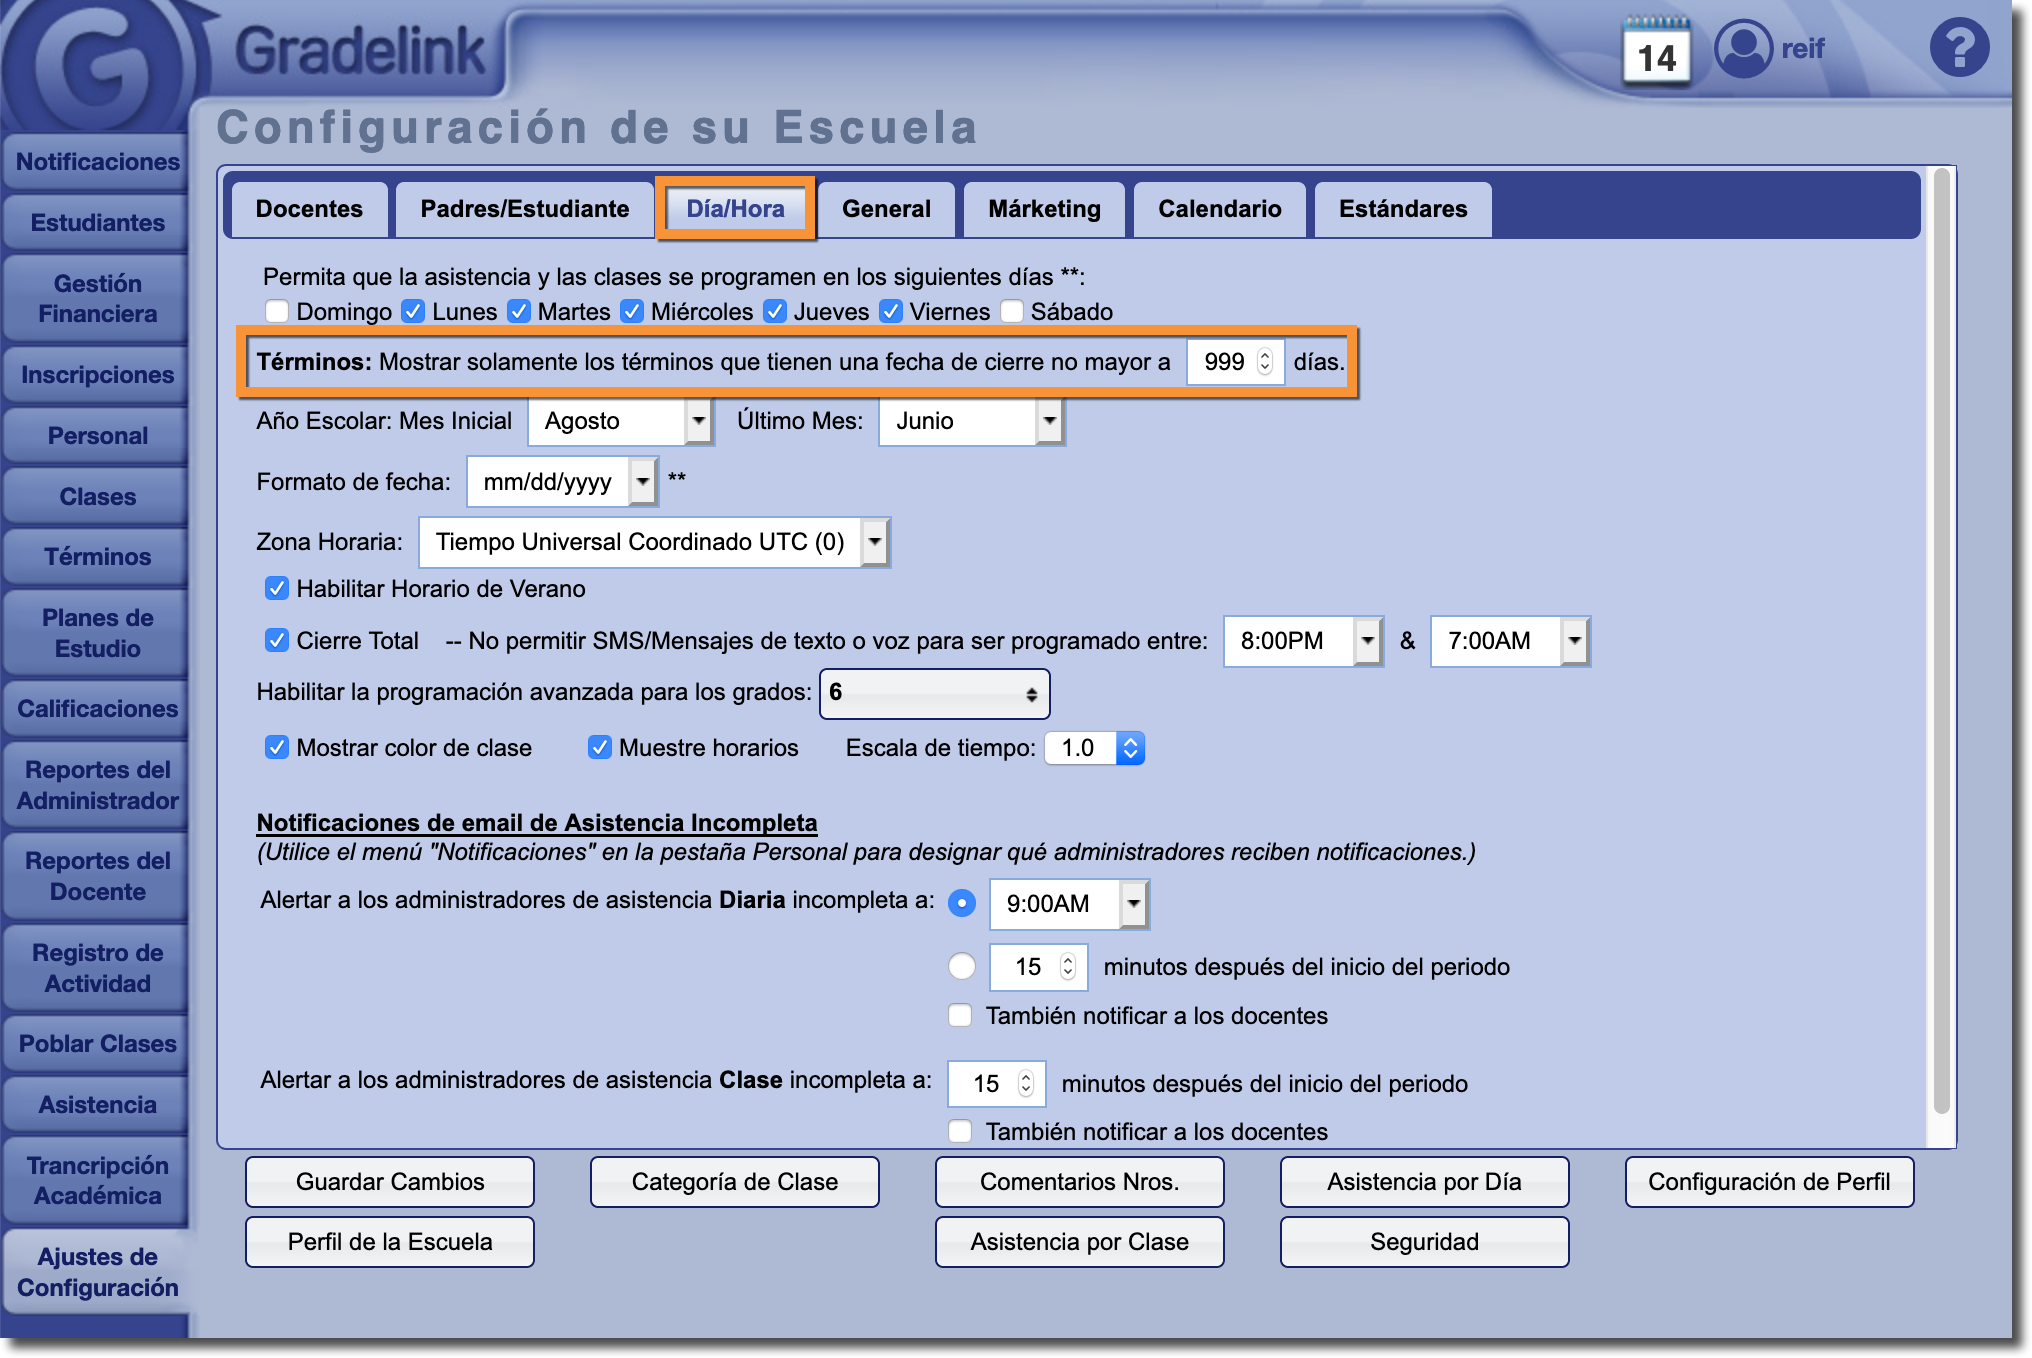Click stepper arrows on the 999 días field
This screenshot has width=2032, height=1358.
1265,362
